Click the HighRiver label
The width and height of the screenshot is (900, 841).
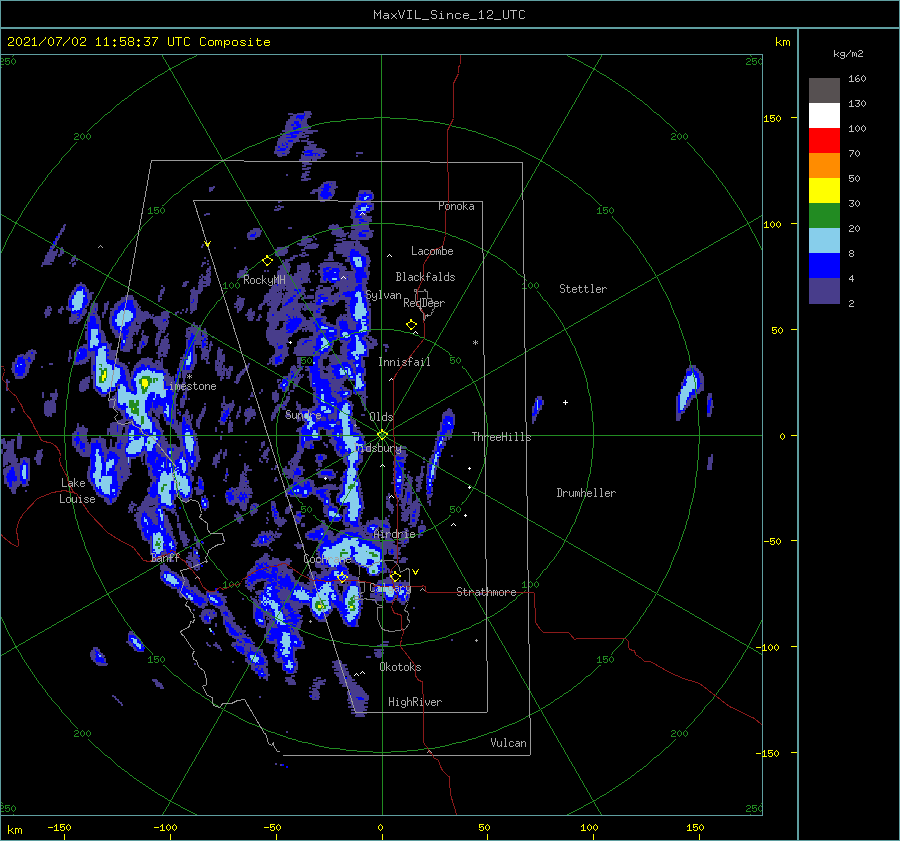[415, 702]
